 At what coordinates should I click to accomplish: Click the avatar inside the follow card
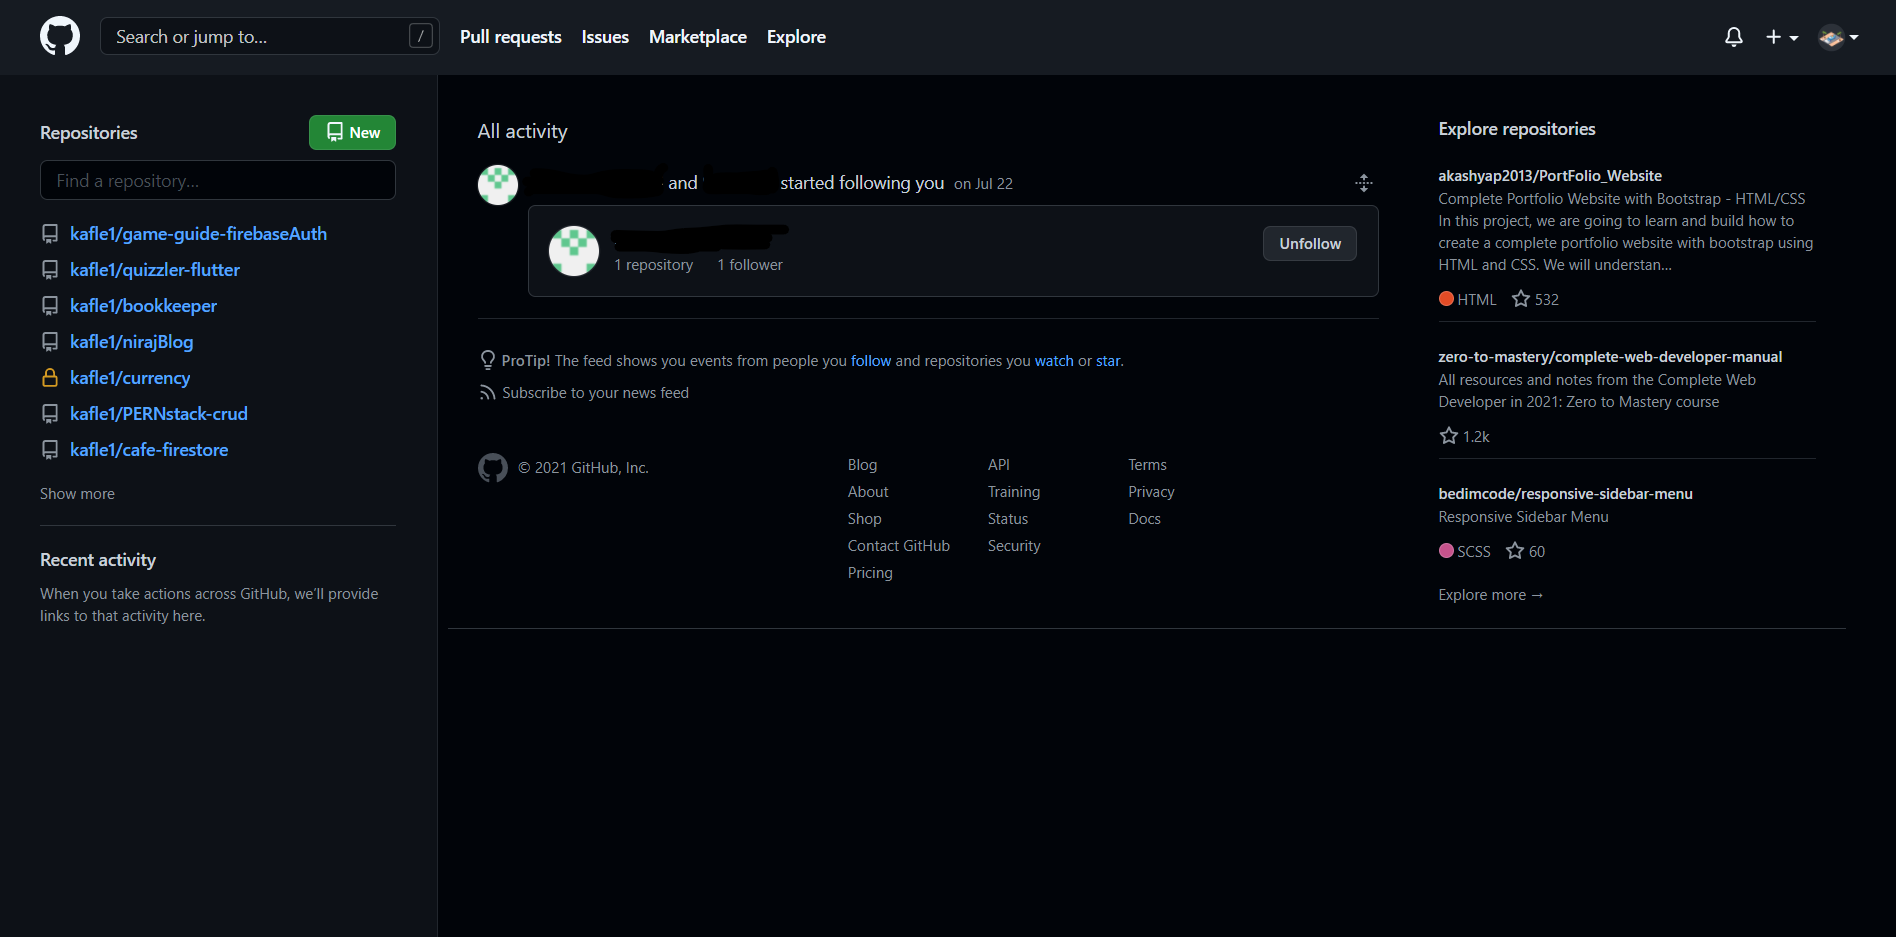coord(574,251)
